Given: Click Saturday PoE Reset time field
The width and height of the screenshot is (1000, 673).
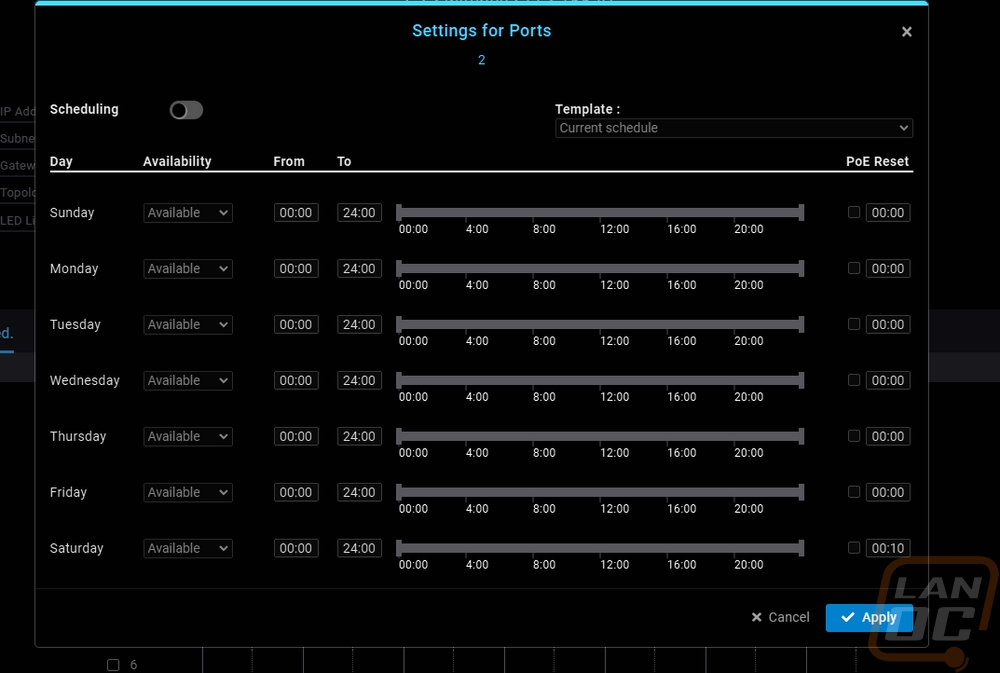Looking at the screenshot, I should point(887,549).
